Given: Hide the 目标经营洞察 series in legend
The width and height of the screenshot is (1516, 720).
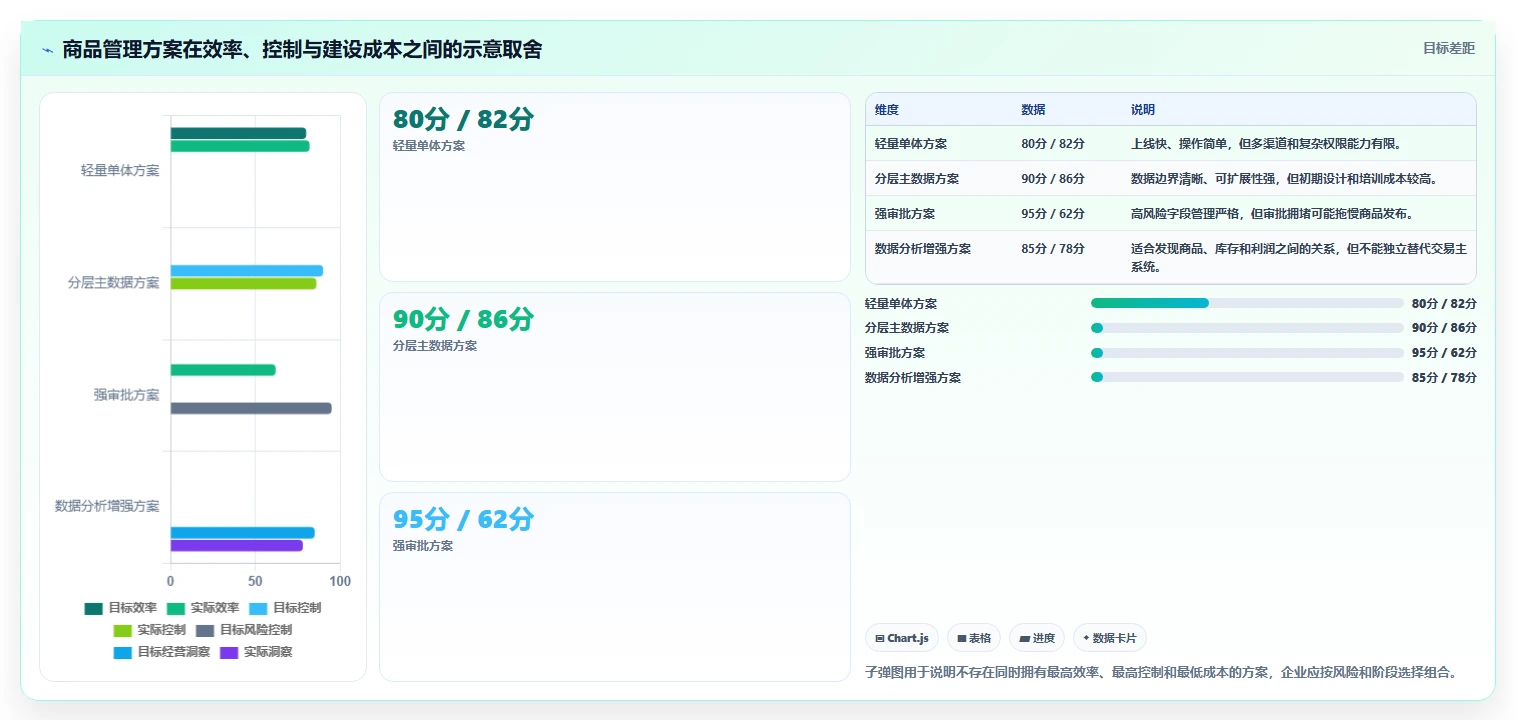Looking at the screenshot, I should pos(162,652).
